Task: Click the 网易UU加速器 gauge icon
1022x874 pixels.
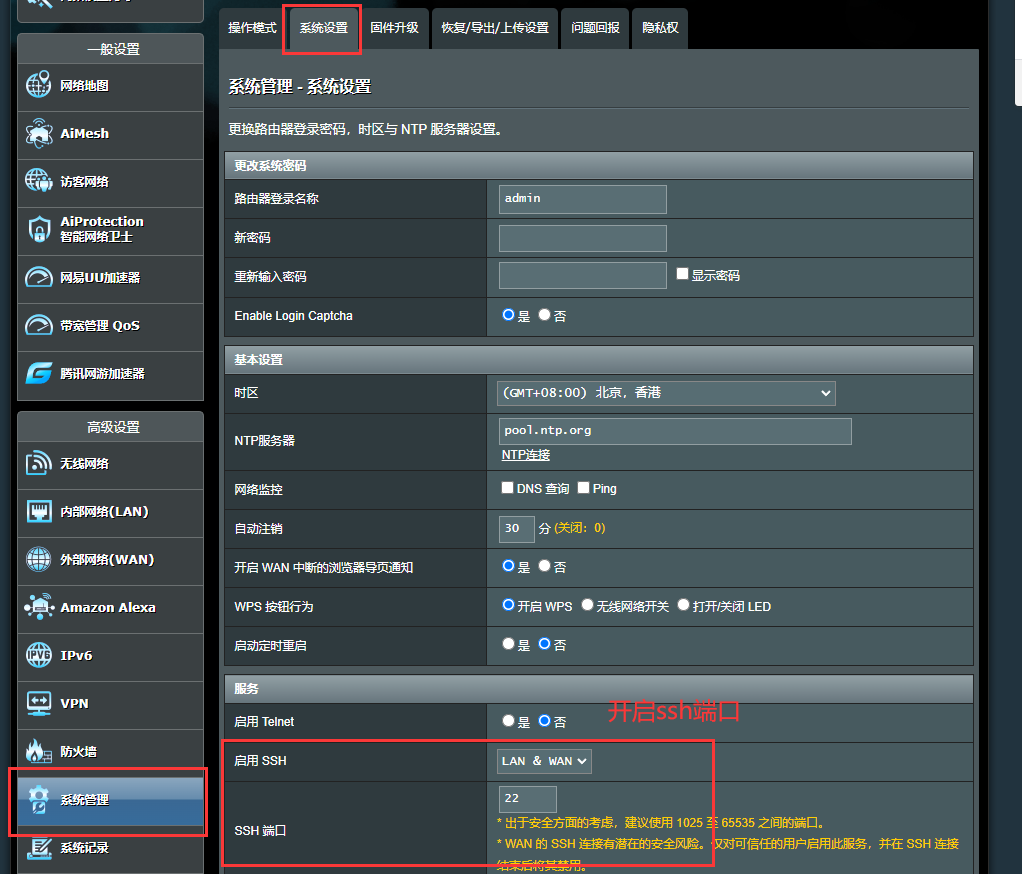Action: (x=38, y=278)
